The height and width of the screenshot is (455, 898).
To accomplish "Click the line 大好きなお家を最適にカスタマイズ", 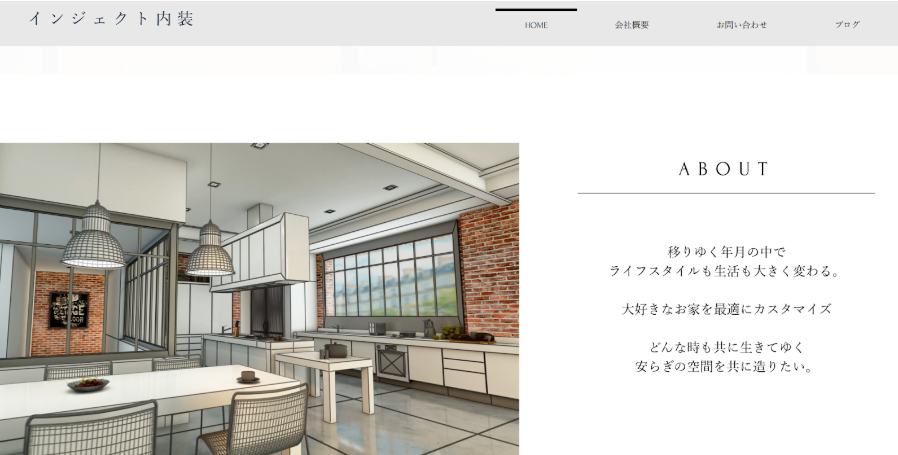I will (x=726, y=309).
